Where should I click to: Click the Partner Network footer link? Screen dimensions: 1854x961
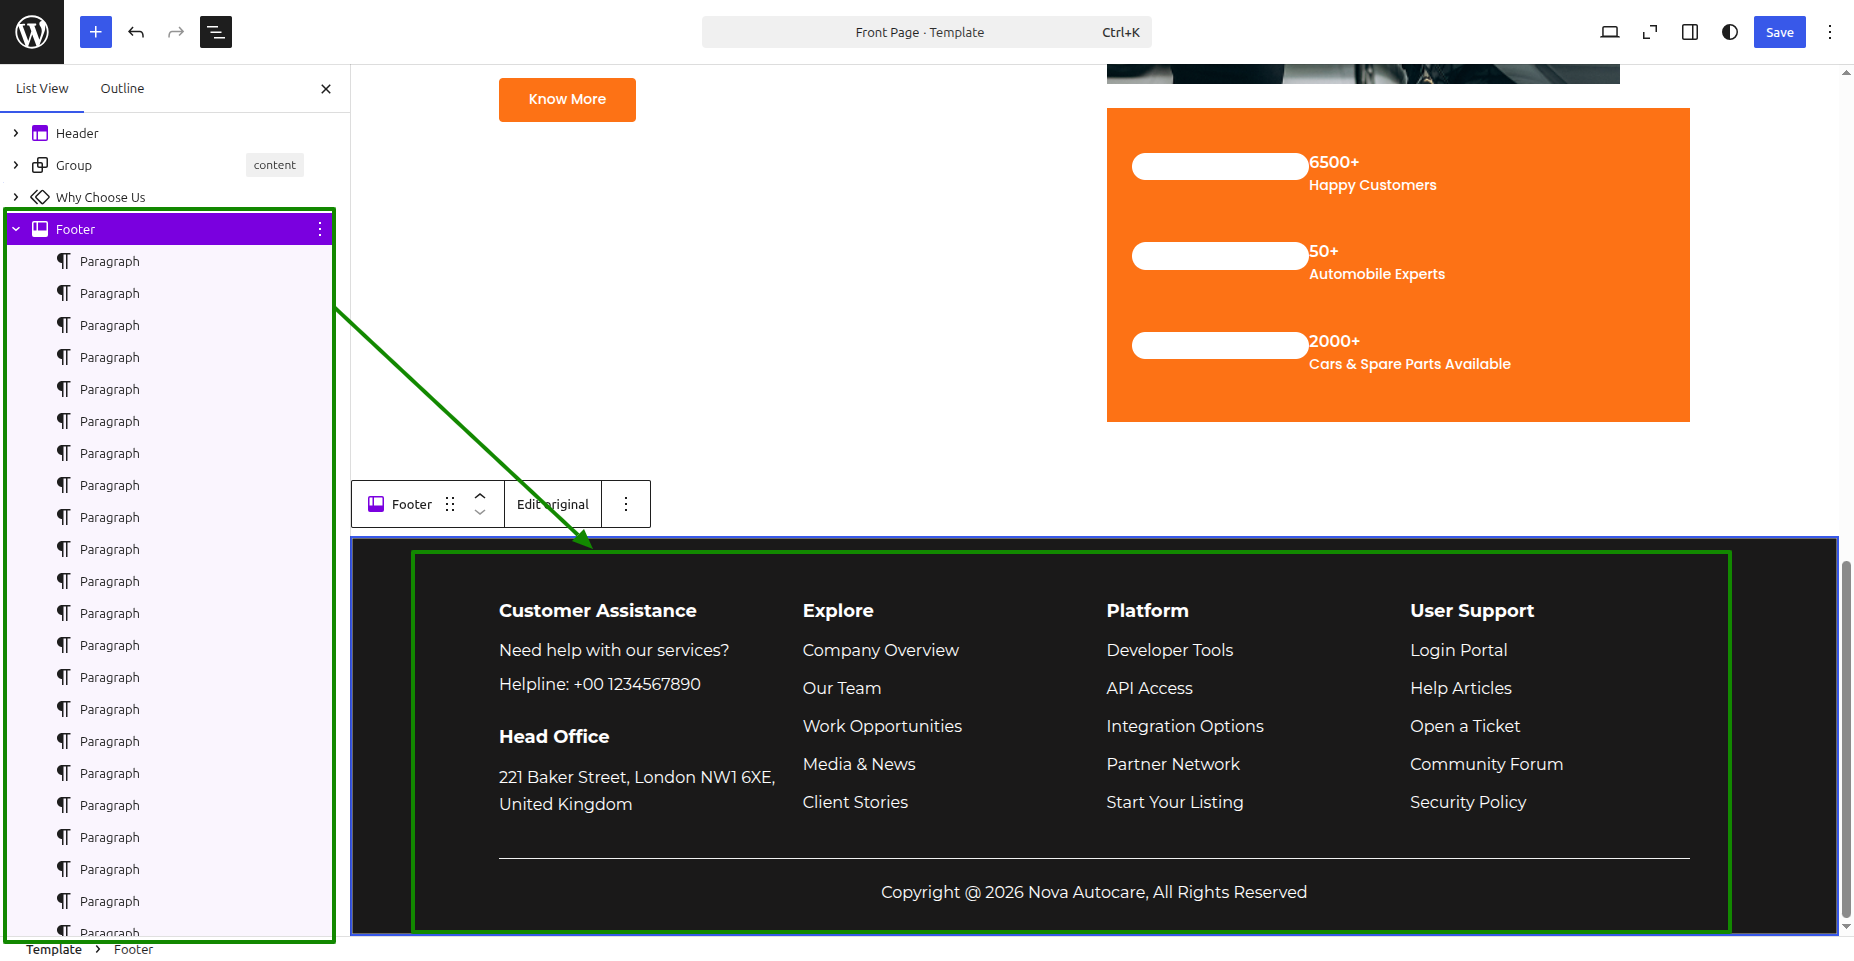click(x=1173, y=764)
